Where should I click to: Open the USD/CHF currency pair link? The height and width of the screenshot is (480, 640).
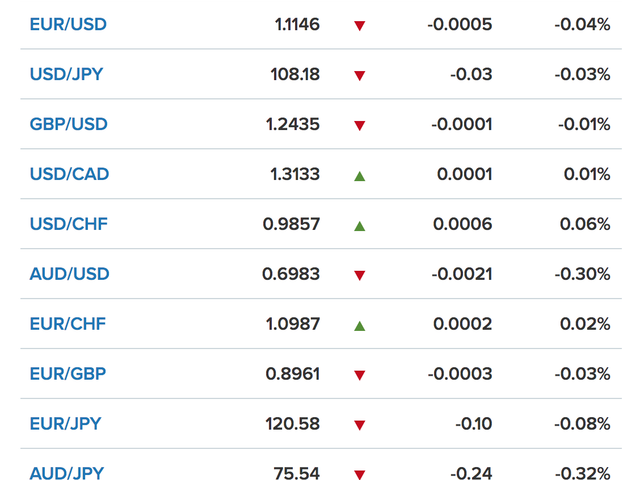68,224
